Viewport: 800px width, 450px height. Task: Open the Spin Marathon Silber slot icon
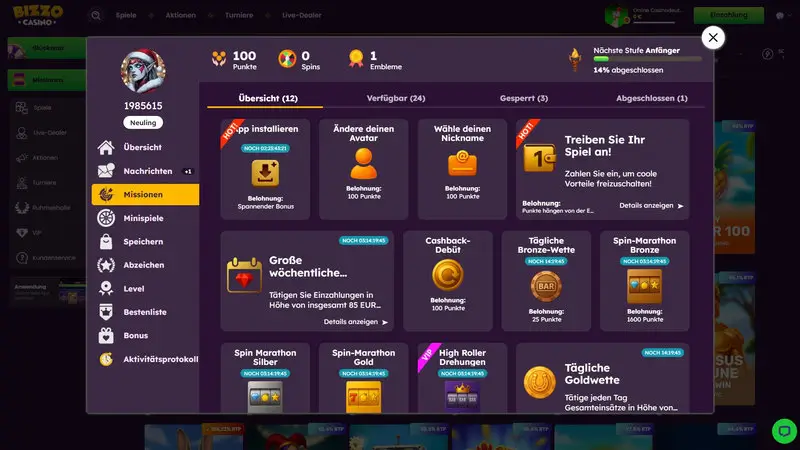point(265,396)
